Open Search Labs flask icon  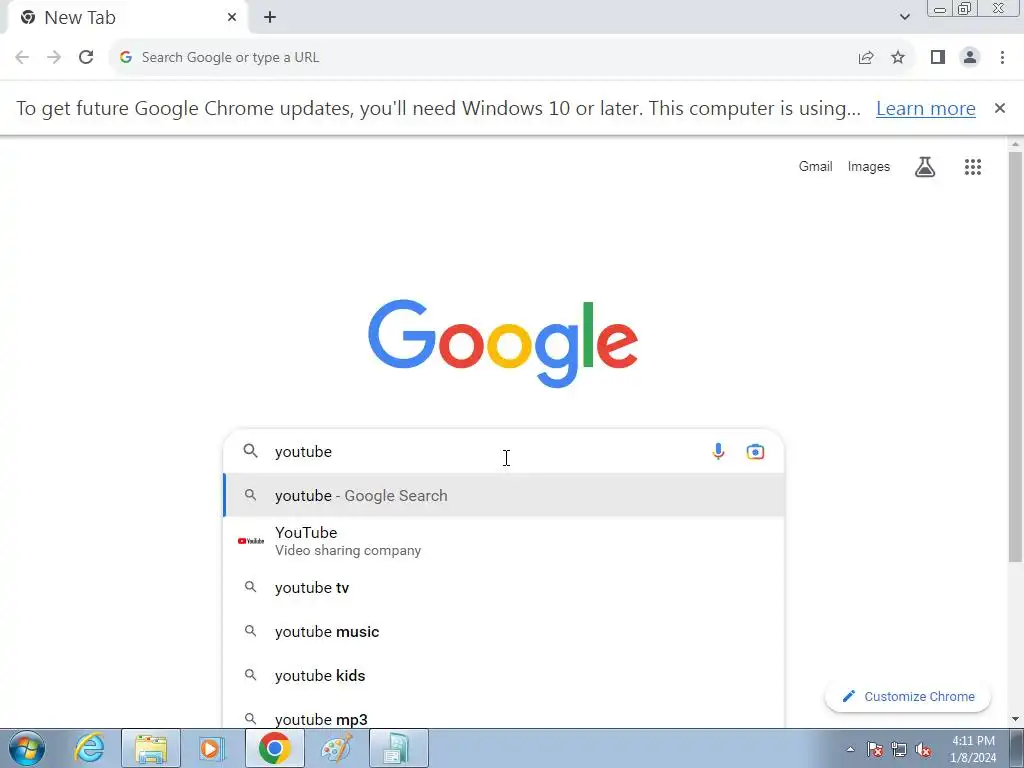click(x=925, y=167)
